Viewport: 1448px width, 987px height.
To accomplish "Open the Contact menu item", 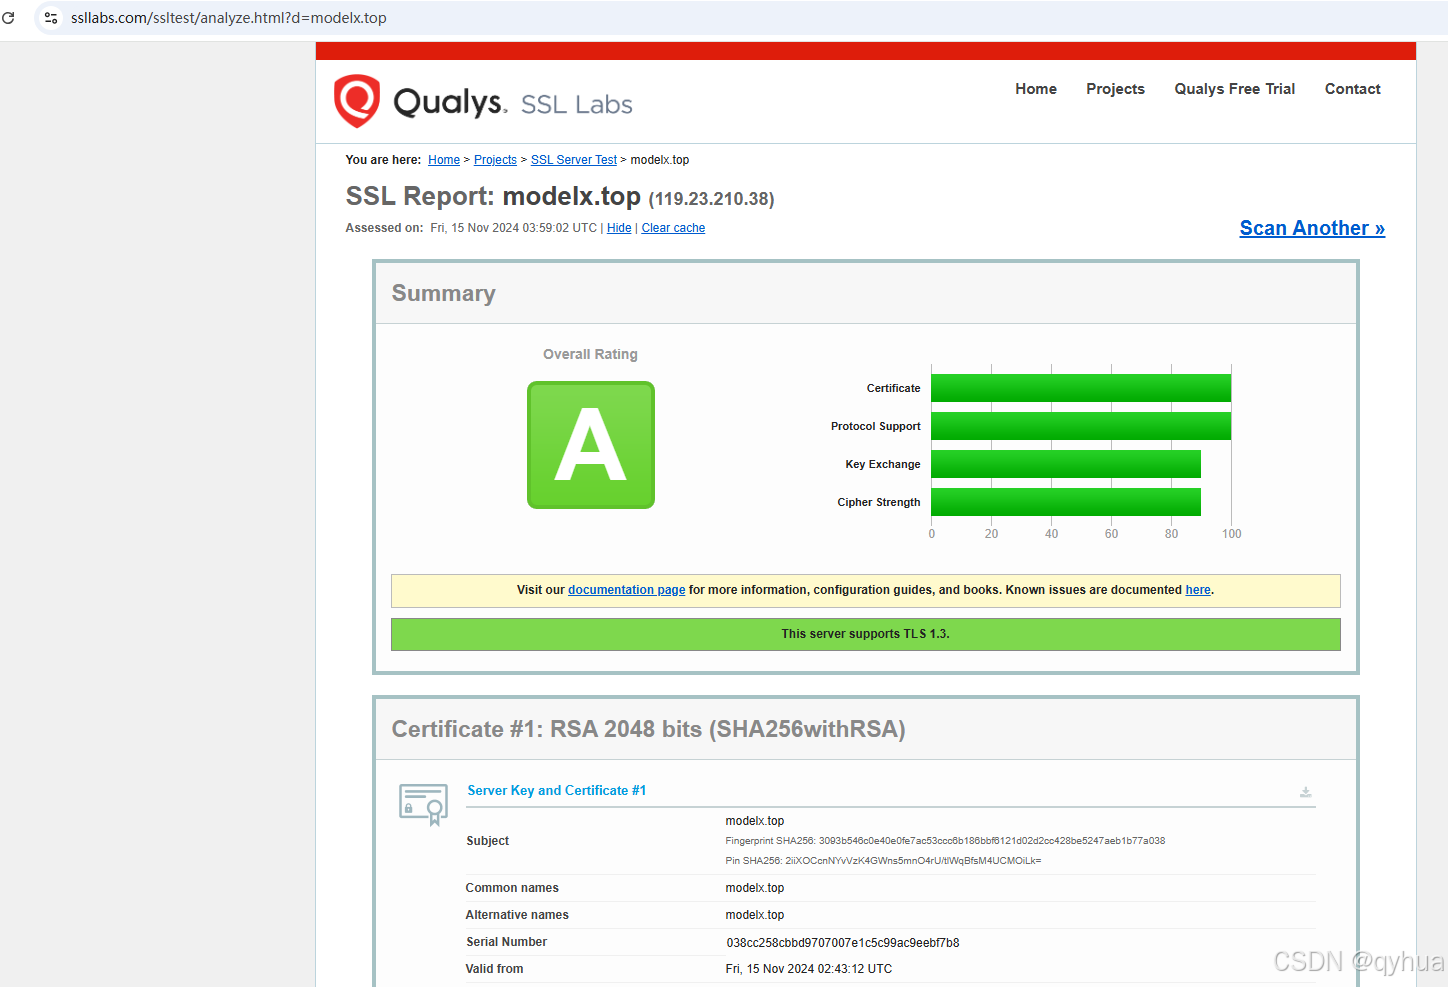I will (1353, 89).
